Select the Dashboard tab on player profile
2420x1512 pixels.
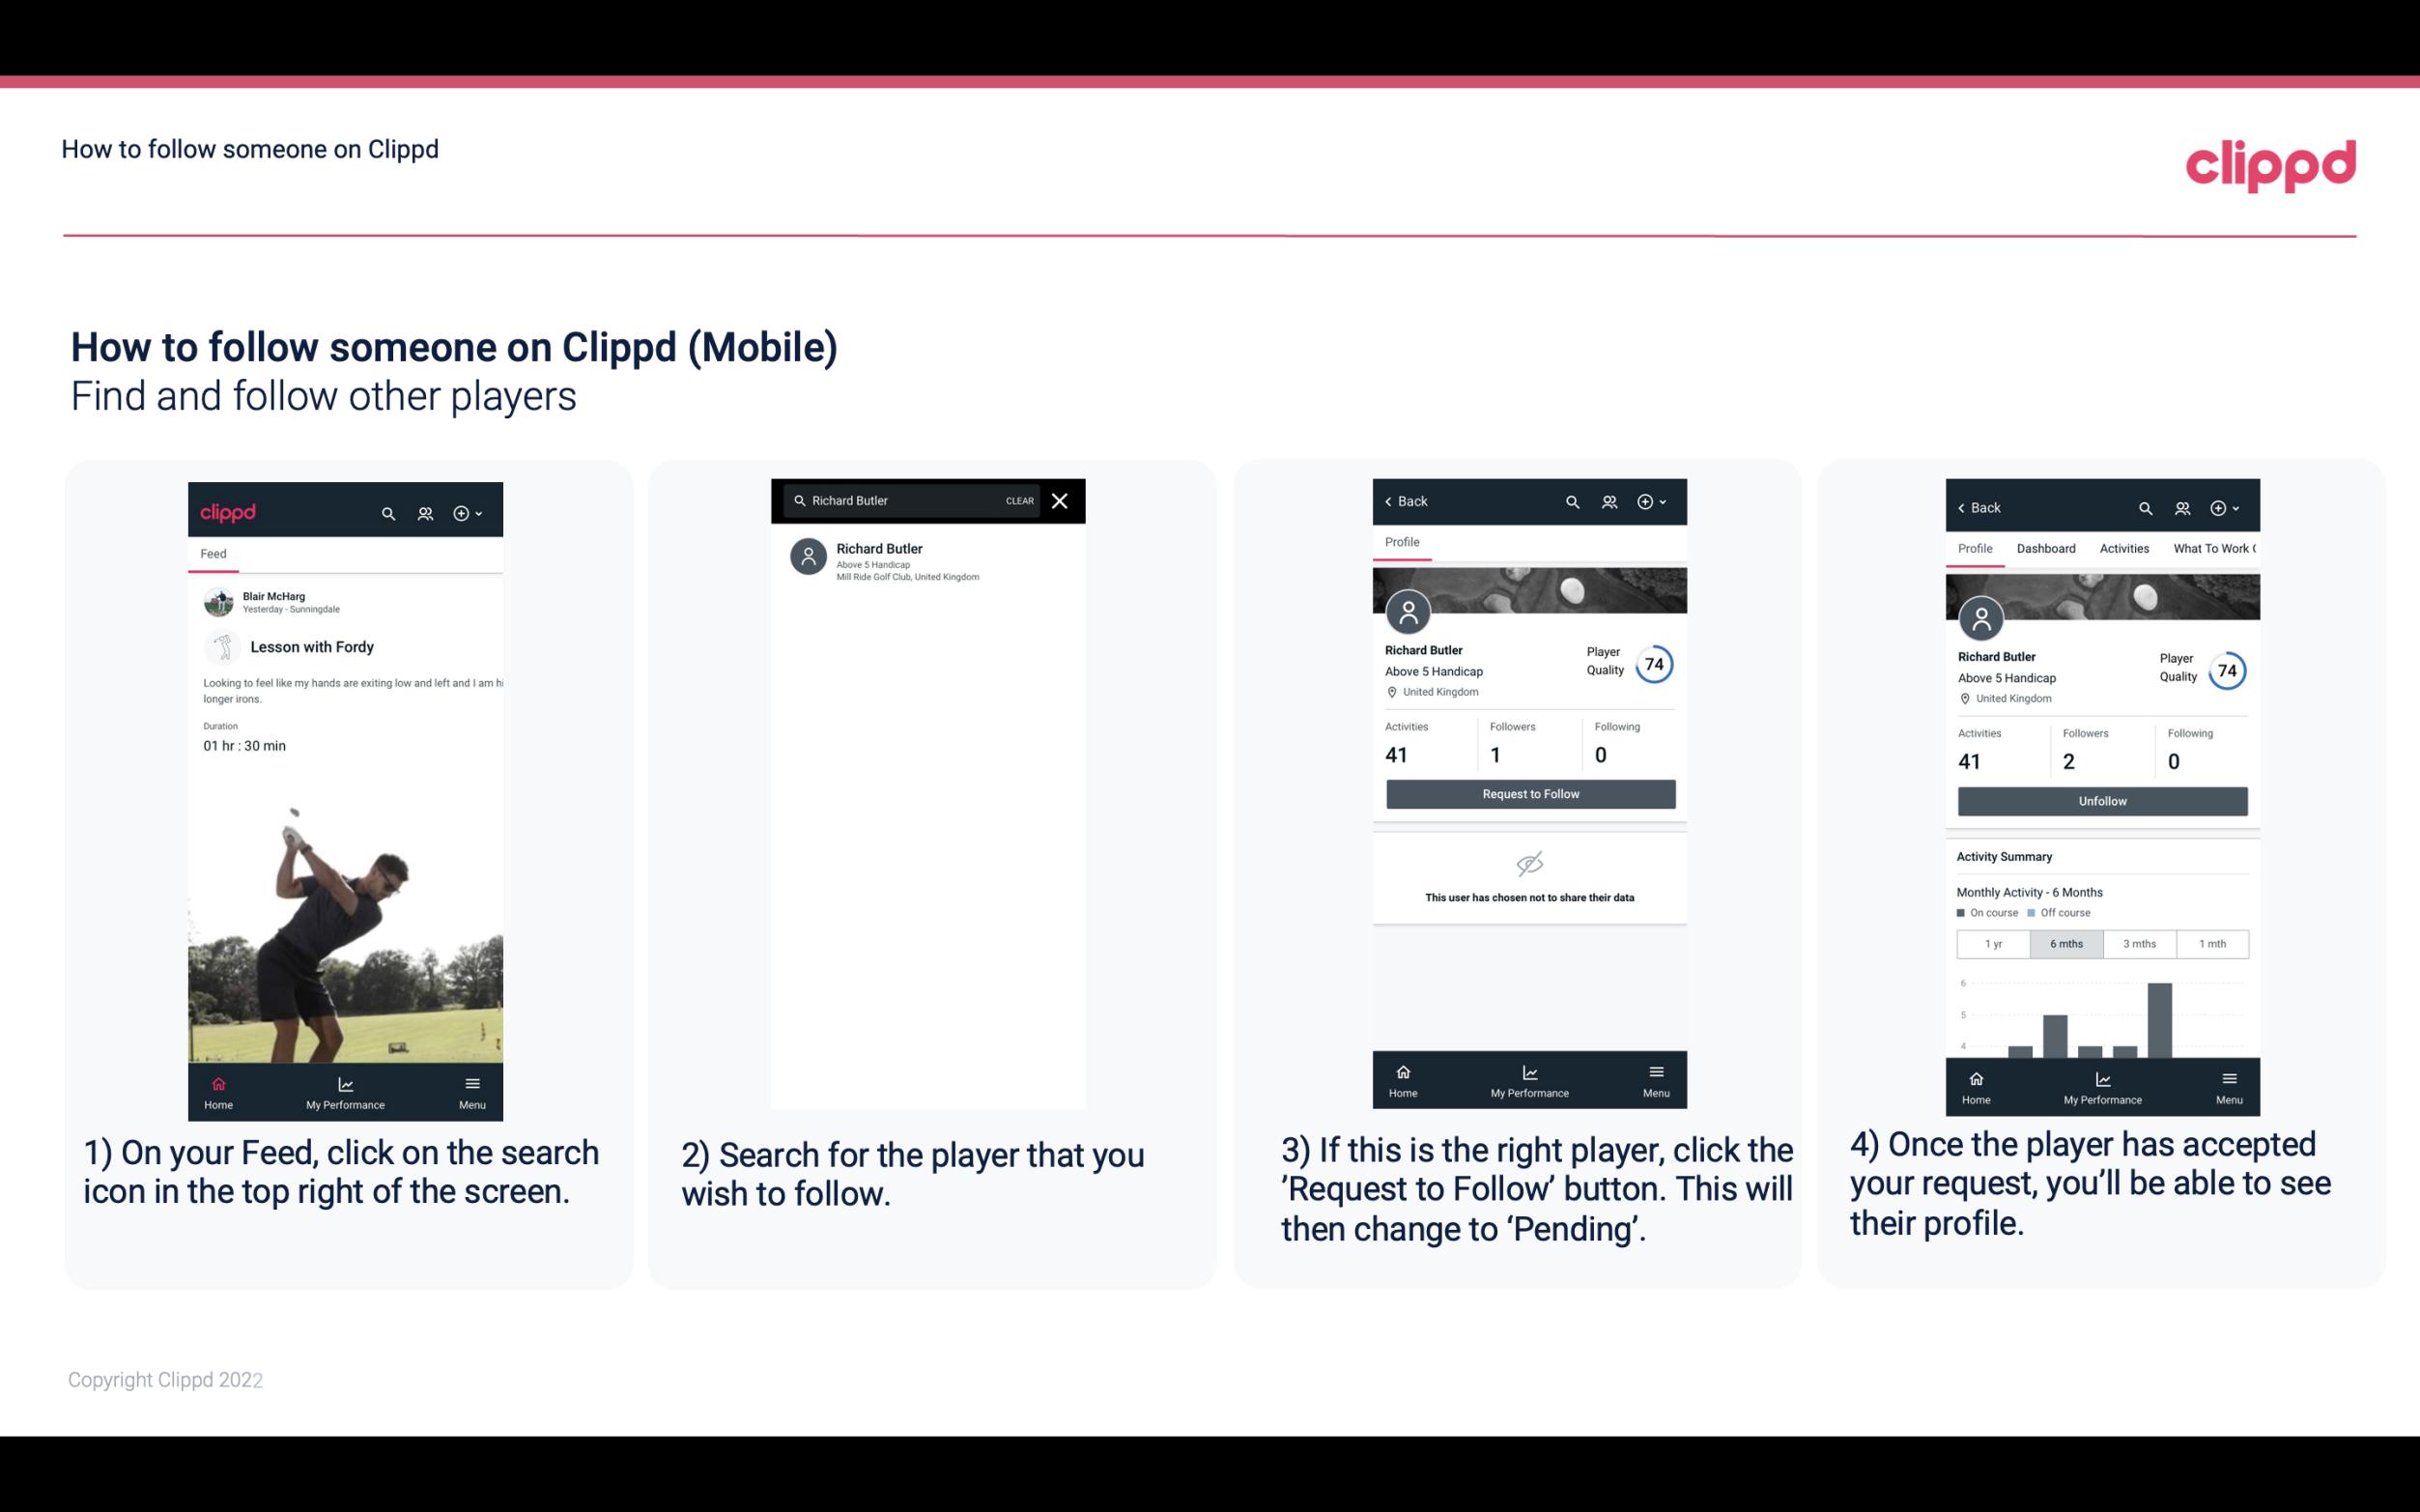2046,549
